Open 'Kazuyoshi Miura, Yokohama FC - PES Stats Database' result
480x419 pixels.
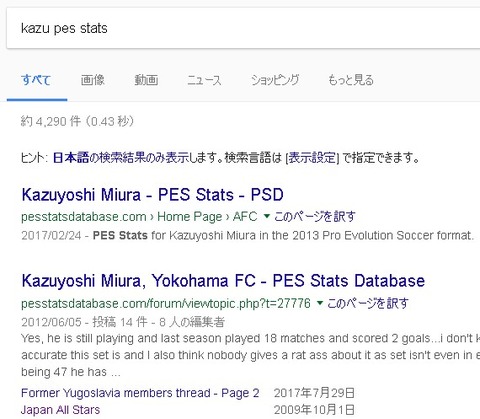pos(223,281)
